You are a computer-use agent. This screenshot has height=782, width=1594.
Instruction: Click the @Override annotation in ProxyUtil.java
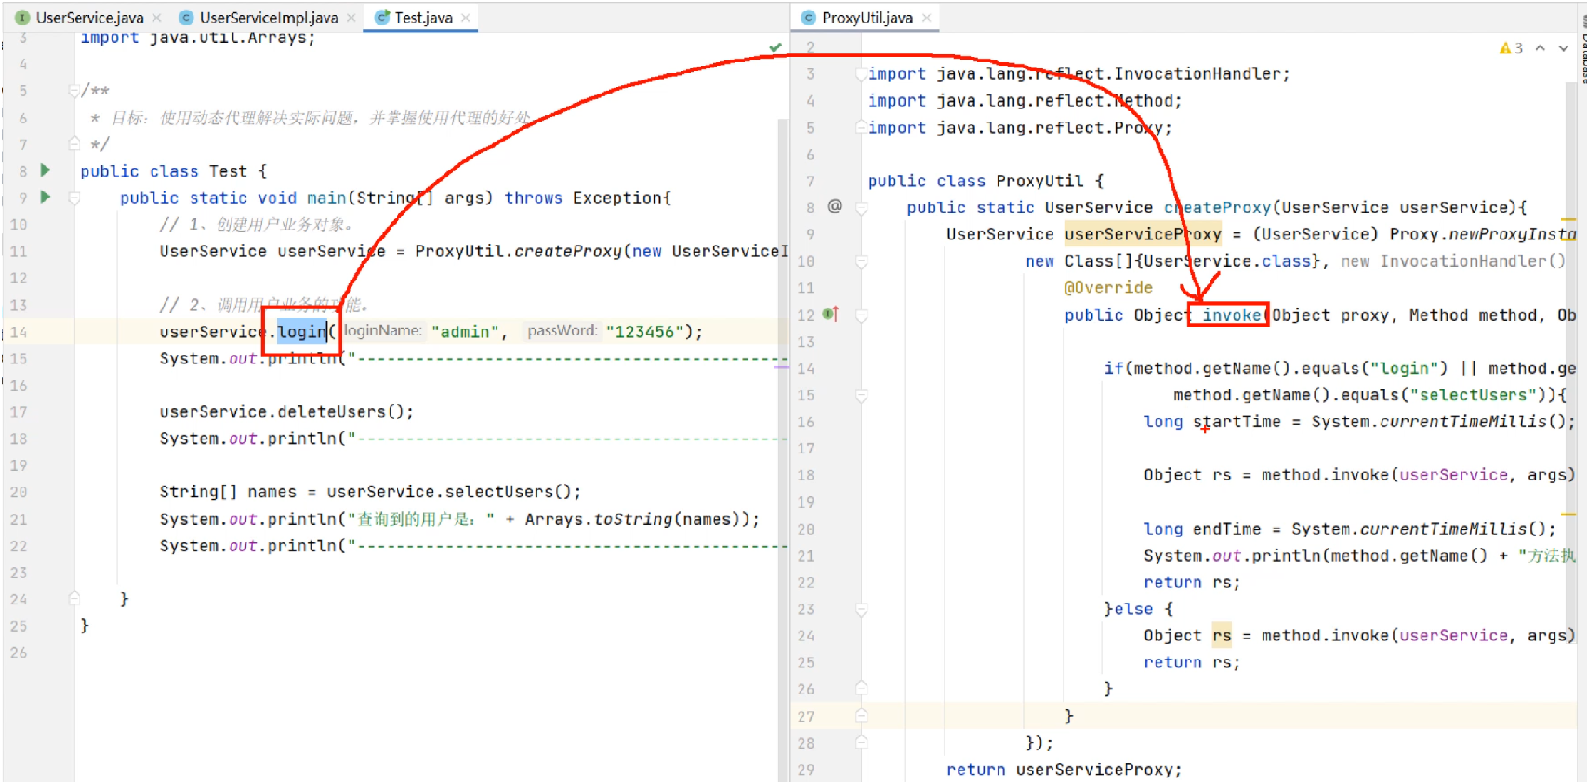(x=1108, y=287)
